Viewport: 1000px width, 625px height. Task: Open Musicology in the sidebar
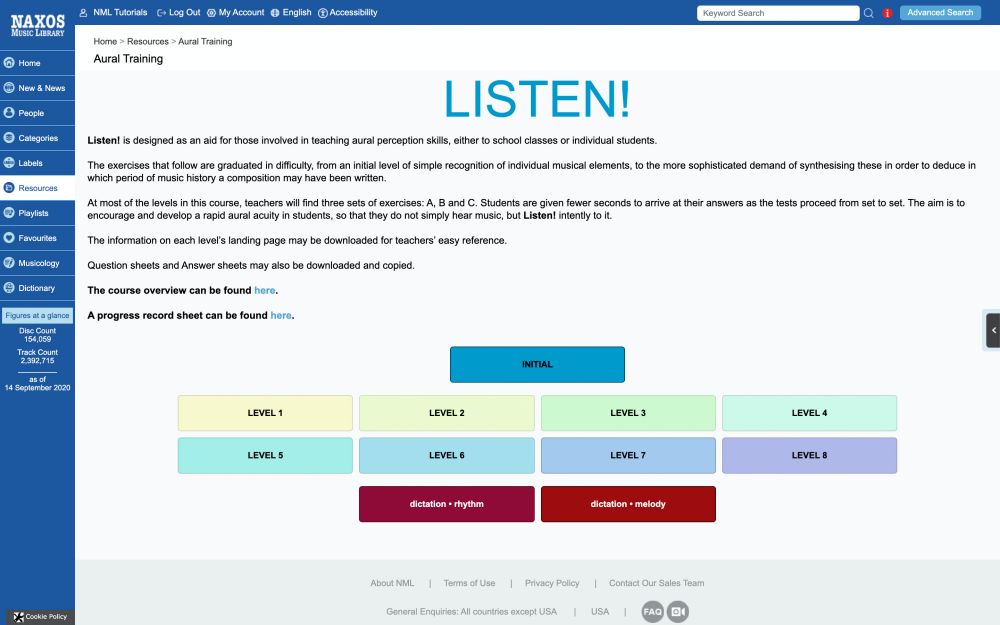37,263
